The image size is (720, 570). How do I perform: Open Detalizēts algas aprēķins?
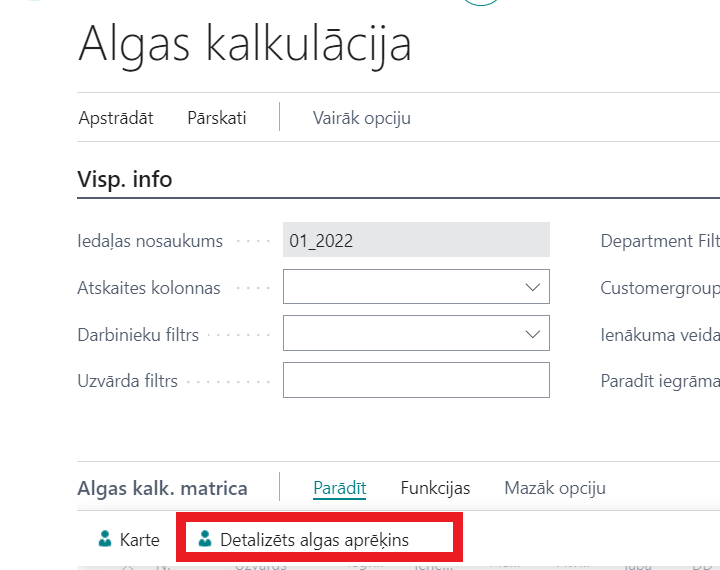click(x=314, y=540)
